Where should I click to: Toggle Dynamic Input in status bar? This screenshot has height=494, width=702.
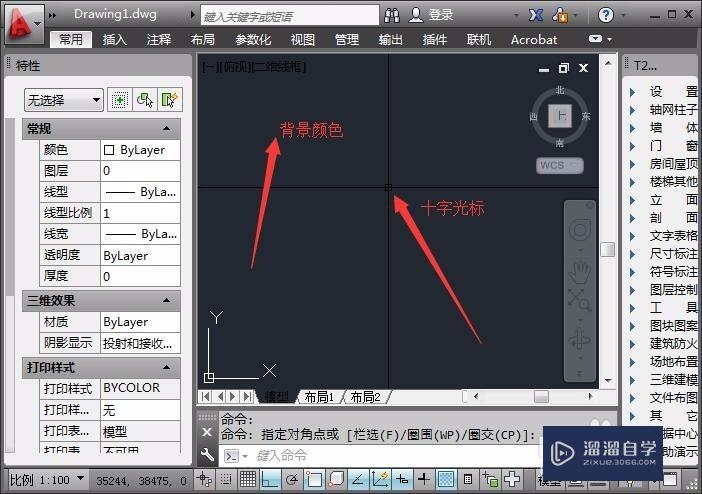pyautogui.click(x=402, y=480)
